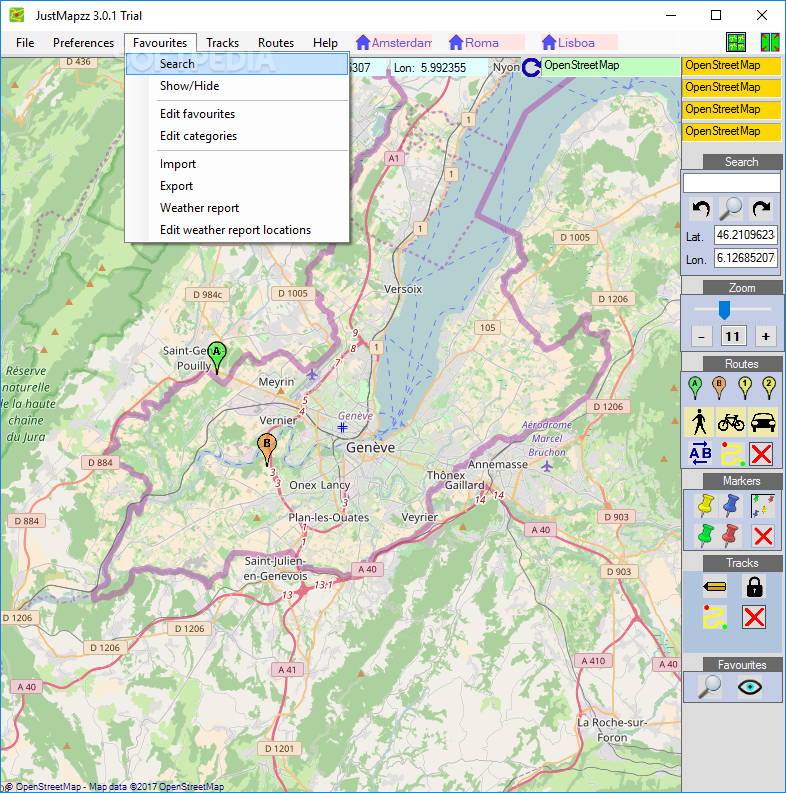Open the Help menu
This screenshot has width=786, height=793.
click(x=325, y=43)
